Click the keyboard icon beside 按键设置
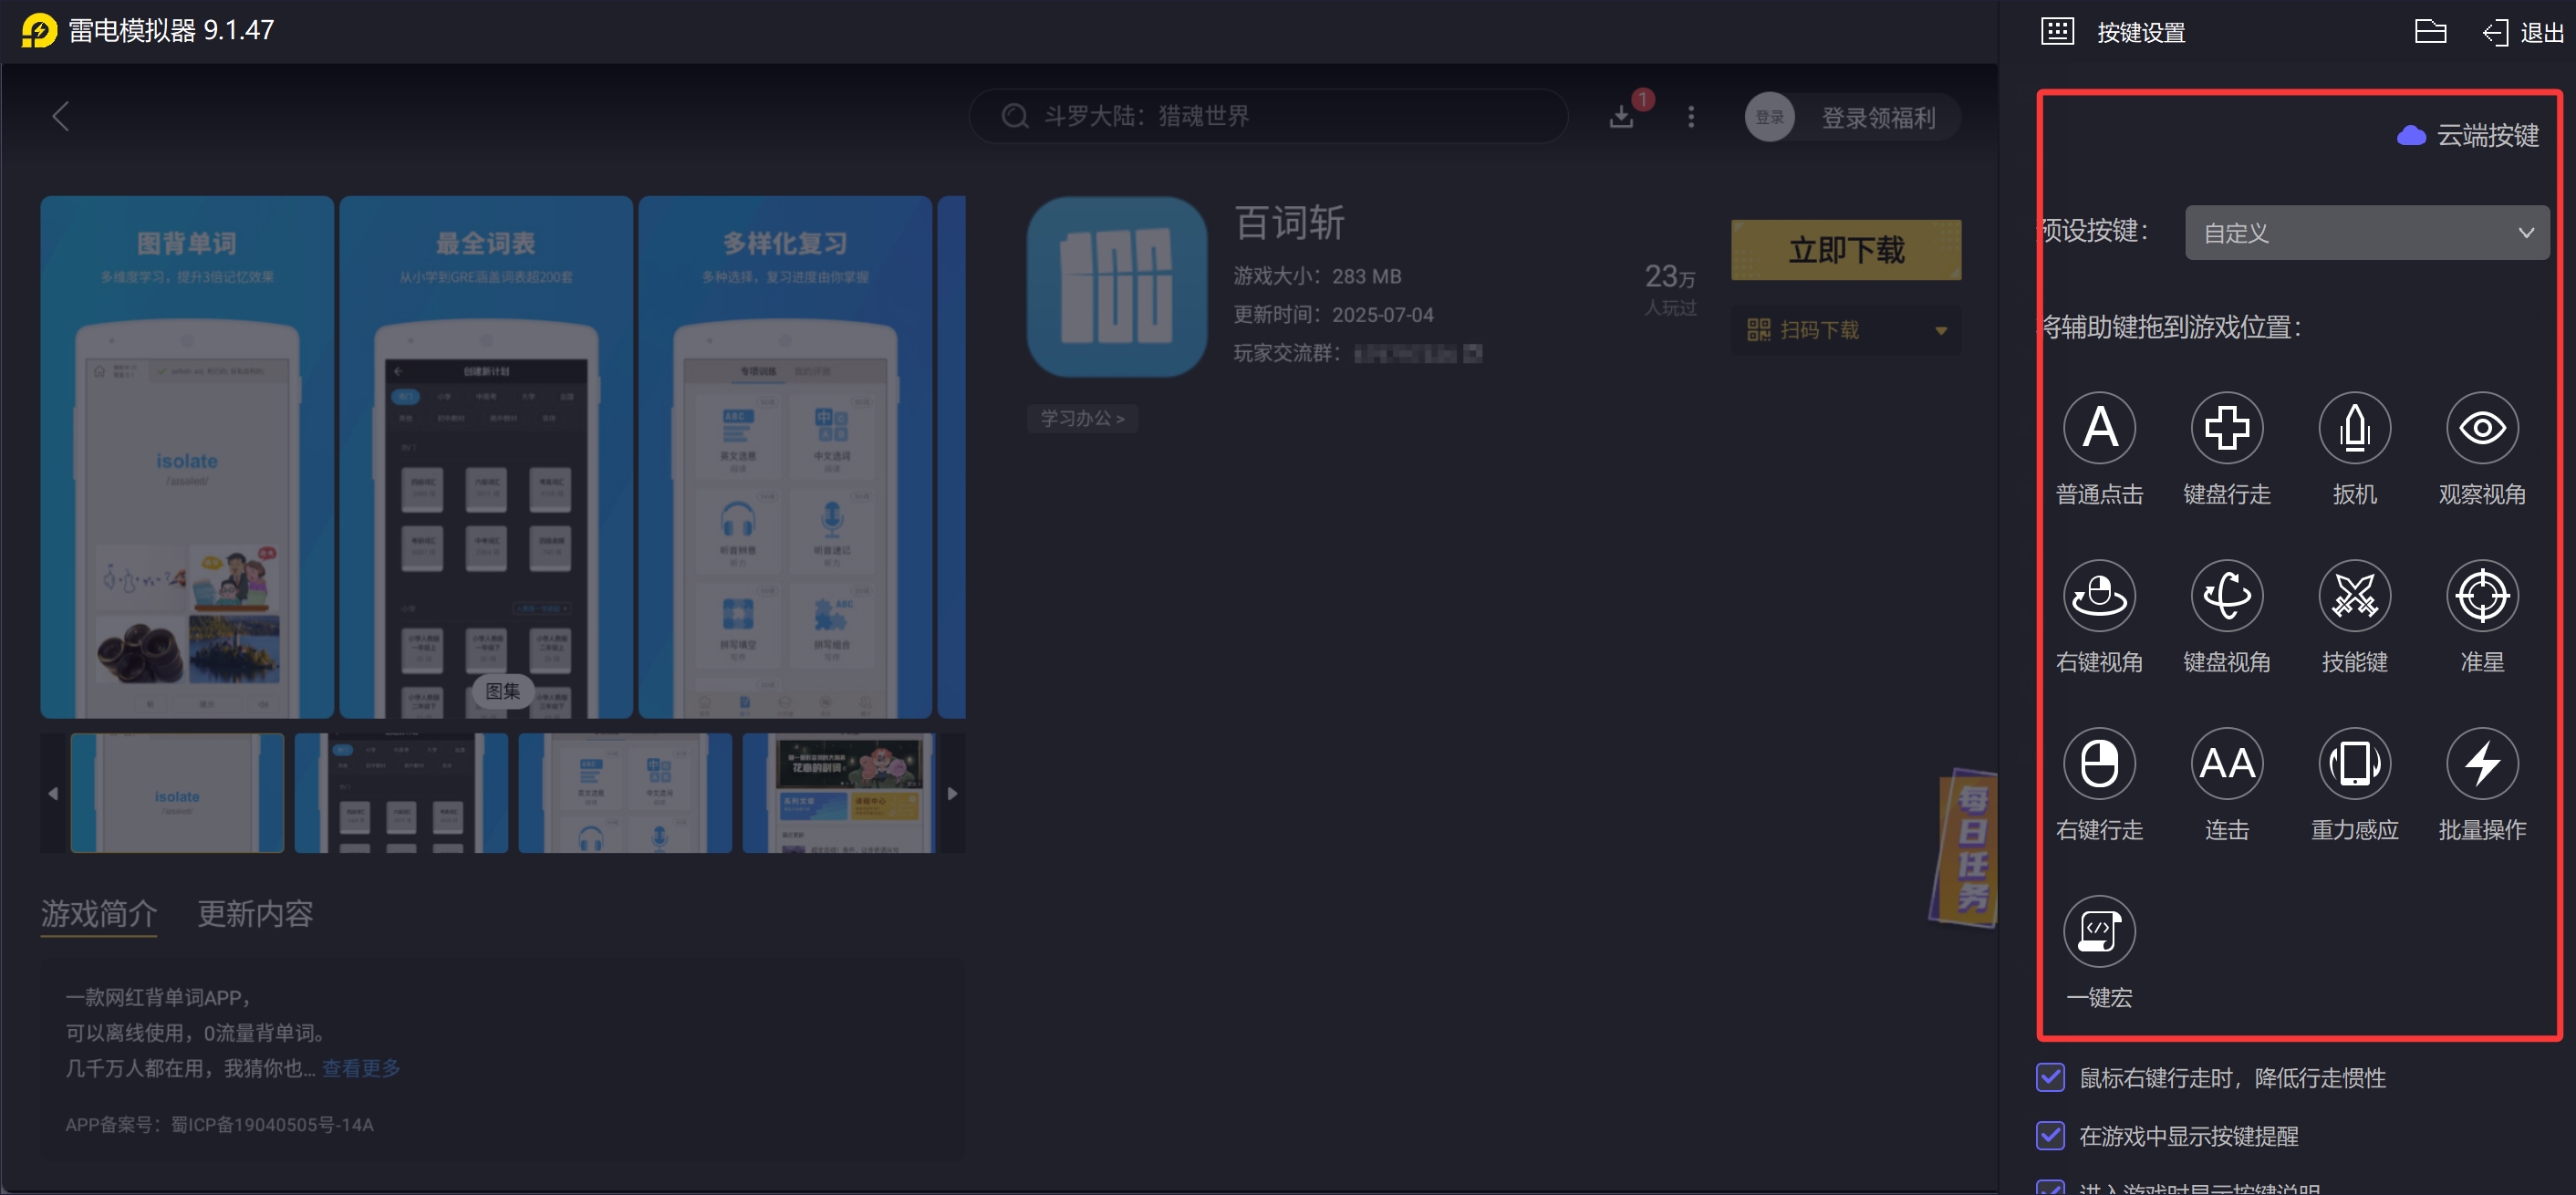The width and height of the screenshot is (2576, 1195). 2056,32
